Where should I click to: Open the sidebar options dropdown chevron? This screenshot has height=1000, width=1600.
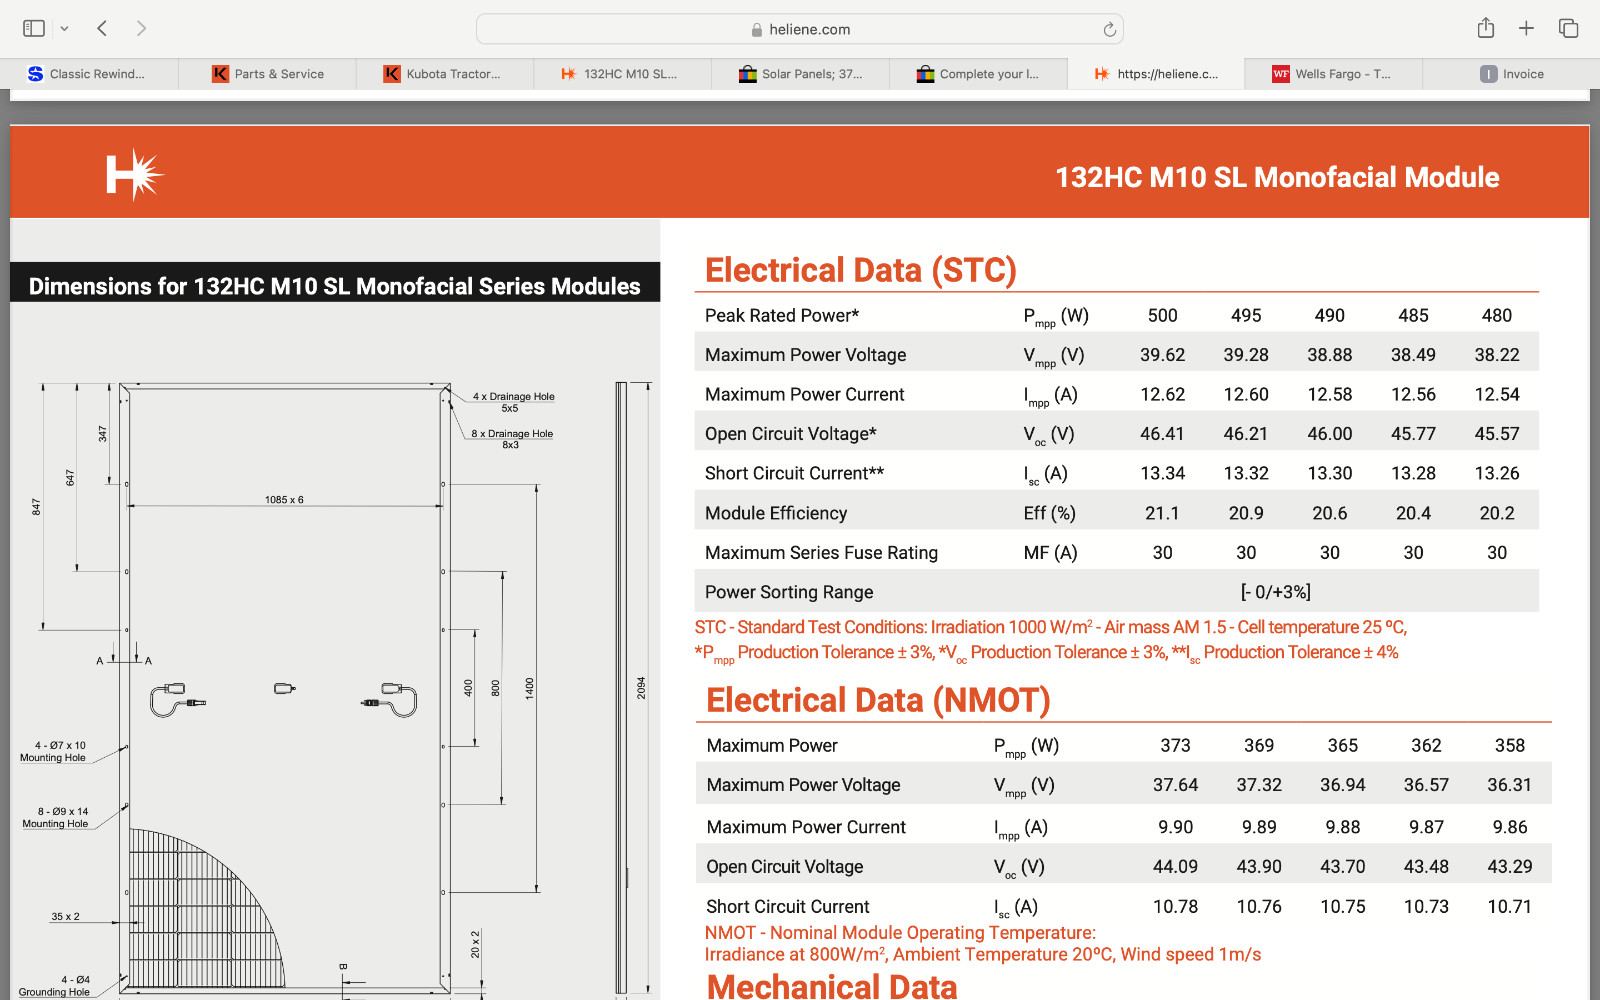coord(64,29)
